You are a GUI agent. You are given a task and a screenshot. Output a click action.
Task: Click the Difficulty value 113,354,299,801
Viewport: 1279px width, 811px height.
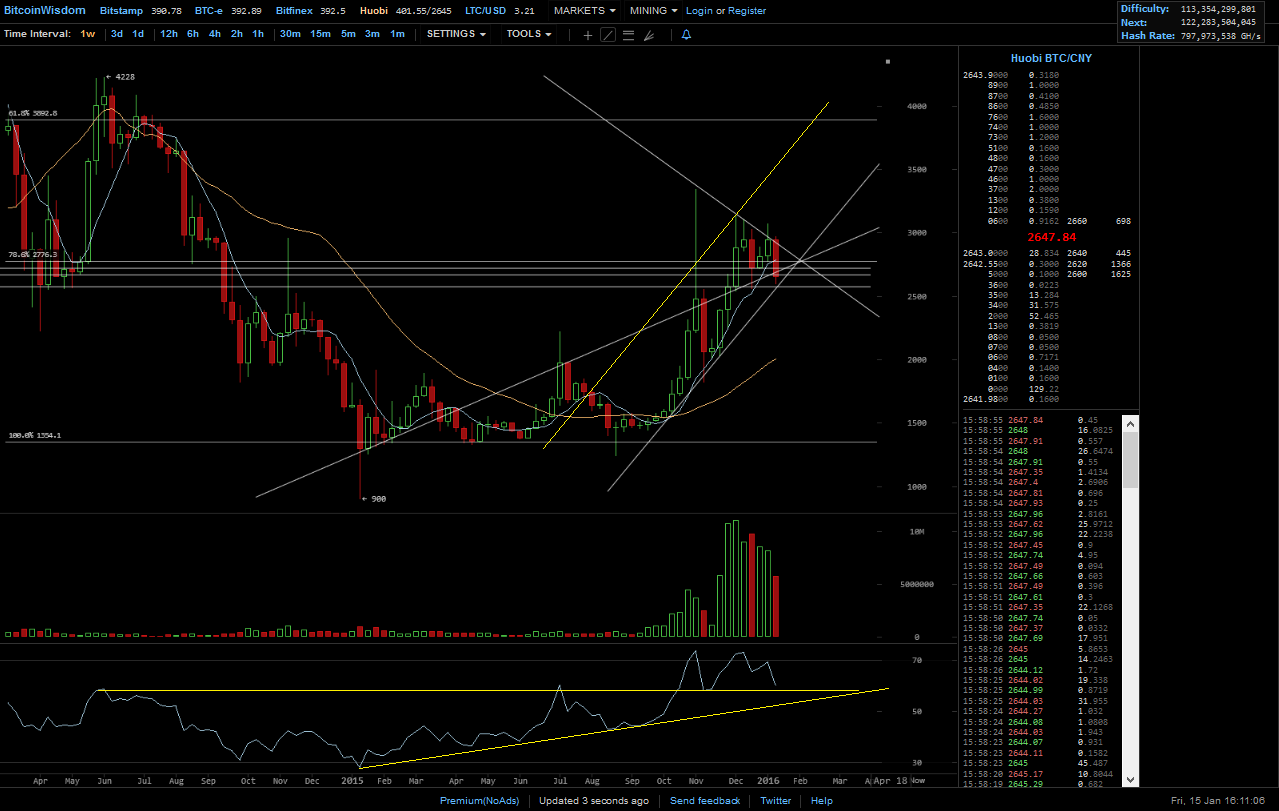click(x=1218, y=9)
